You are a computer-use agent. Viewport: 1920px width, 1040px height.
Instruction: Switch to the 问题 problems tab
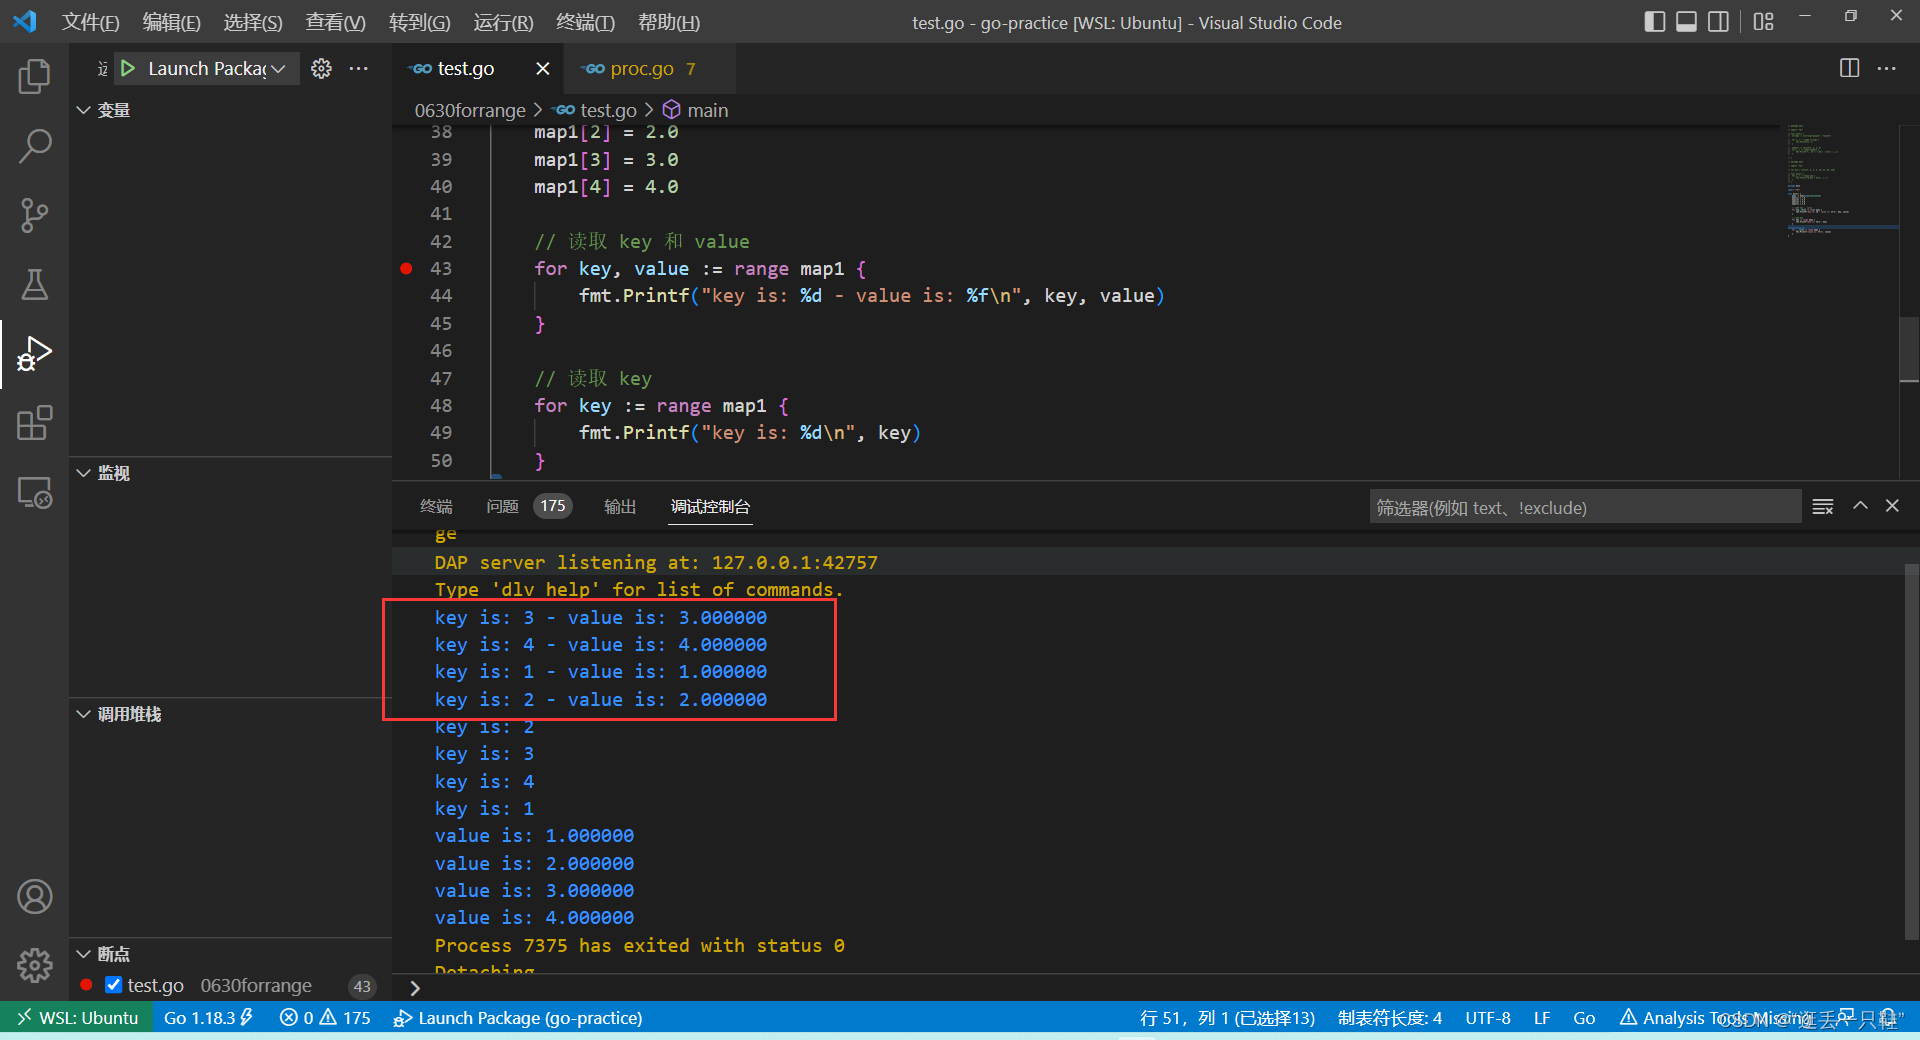(x=502, y=507)
